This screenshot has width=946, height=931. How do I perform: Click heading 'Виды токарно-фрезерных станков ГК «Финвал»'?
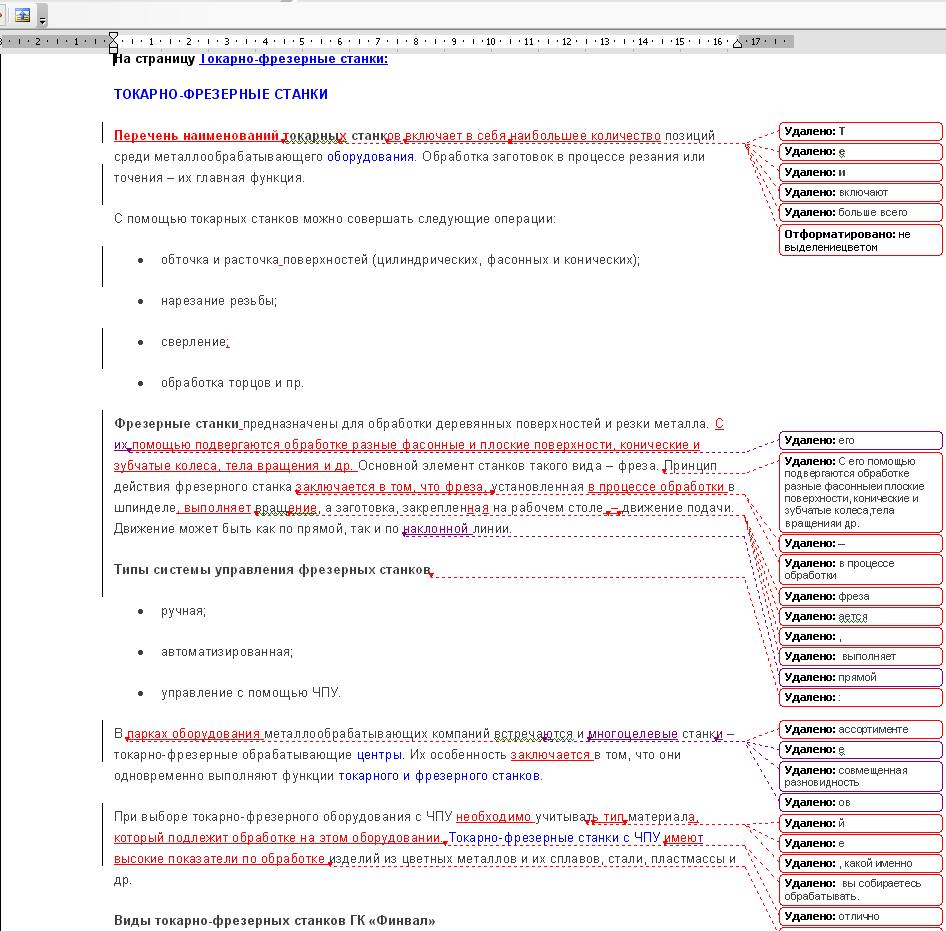[275, 921]
